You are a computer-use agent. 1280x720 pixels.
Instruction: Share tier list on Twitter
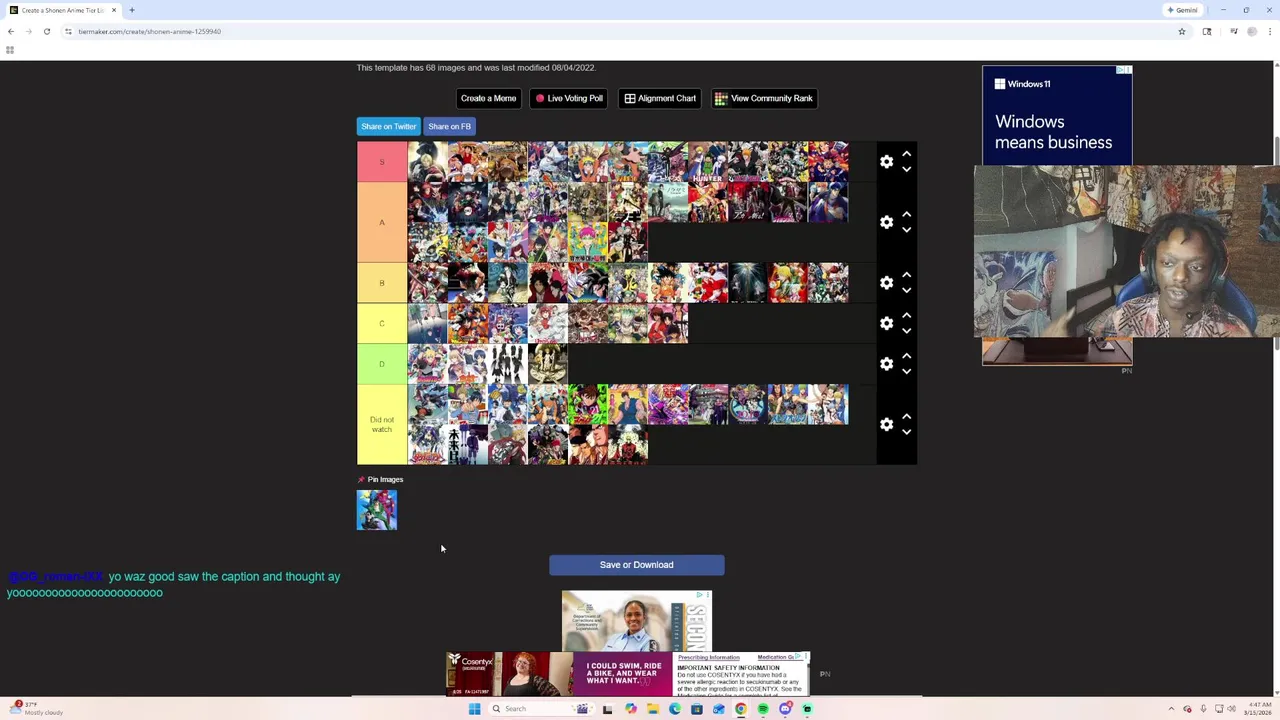pyautogui.click(x=388, y=126)
